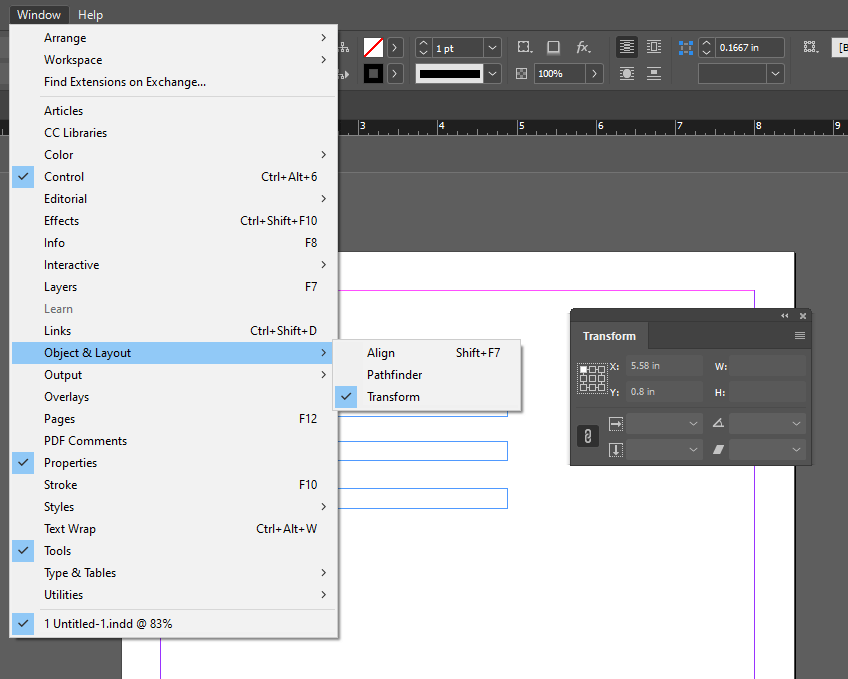Viewport: 848px width, 679px height.
Task: Select Align from the Object & Layout submenu
Action: coord(380,352)
